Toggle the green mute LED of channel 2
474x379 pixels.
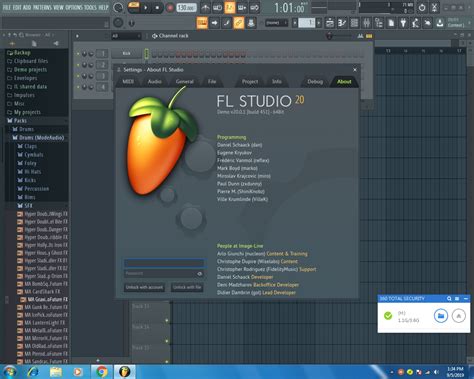[78, 65]
